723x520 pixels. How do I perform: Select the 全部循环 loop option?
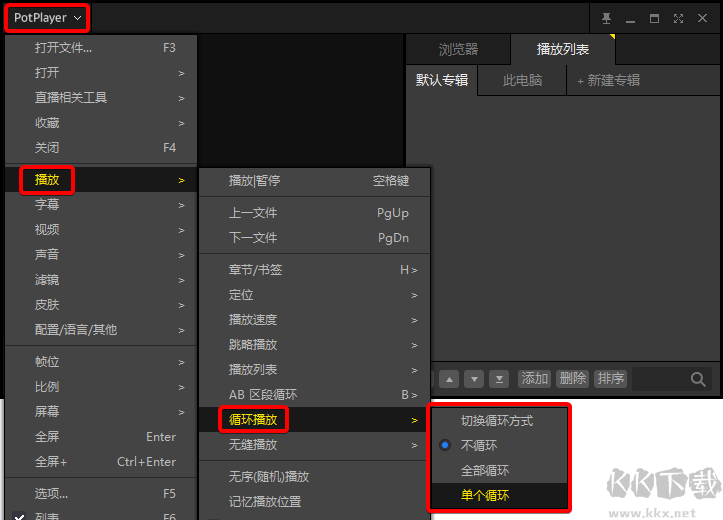[x=499, y=471]
